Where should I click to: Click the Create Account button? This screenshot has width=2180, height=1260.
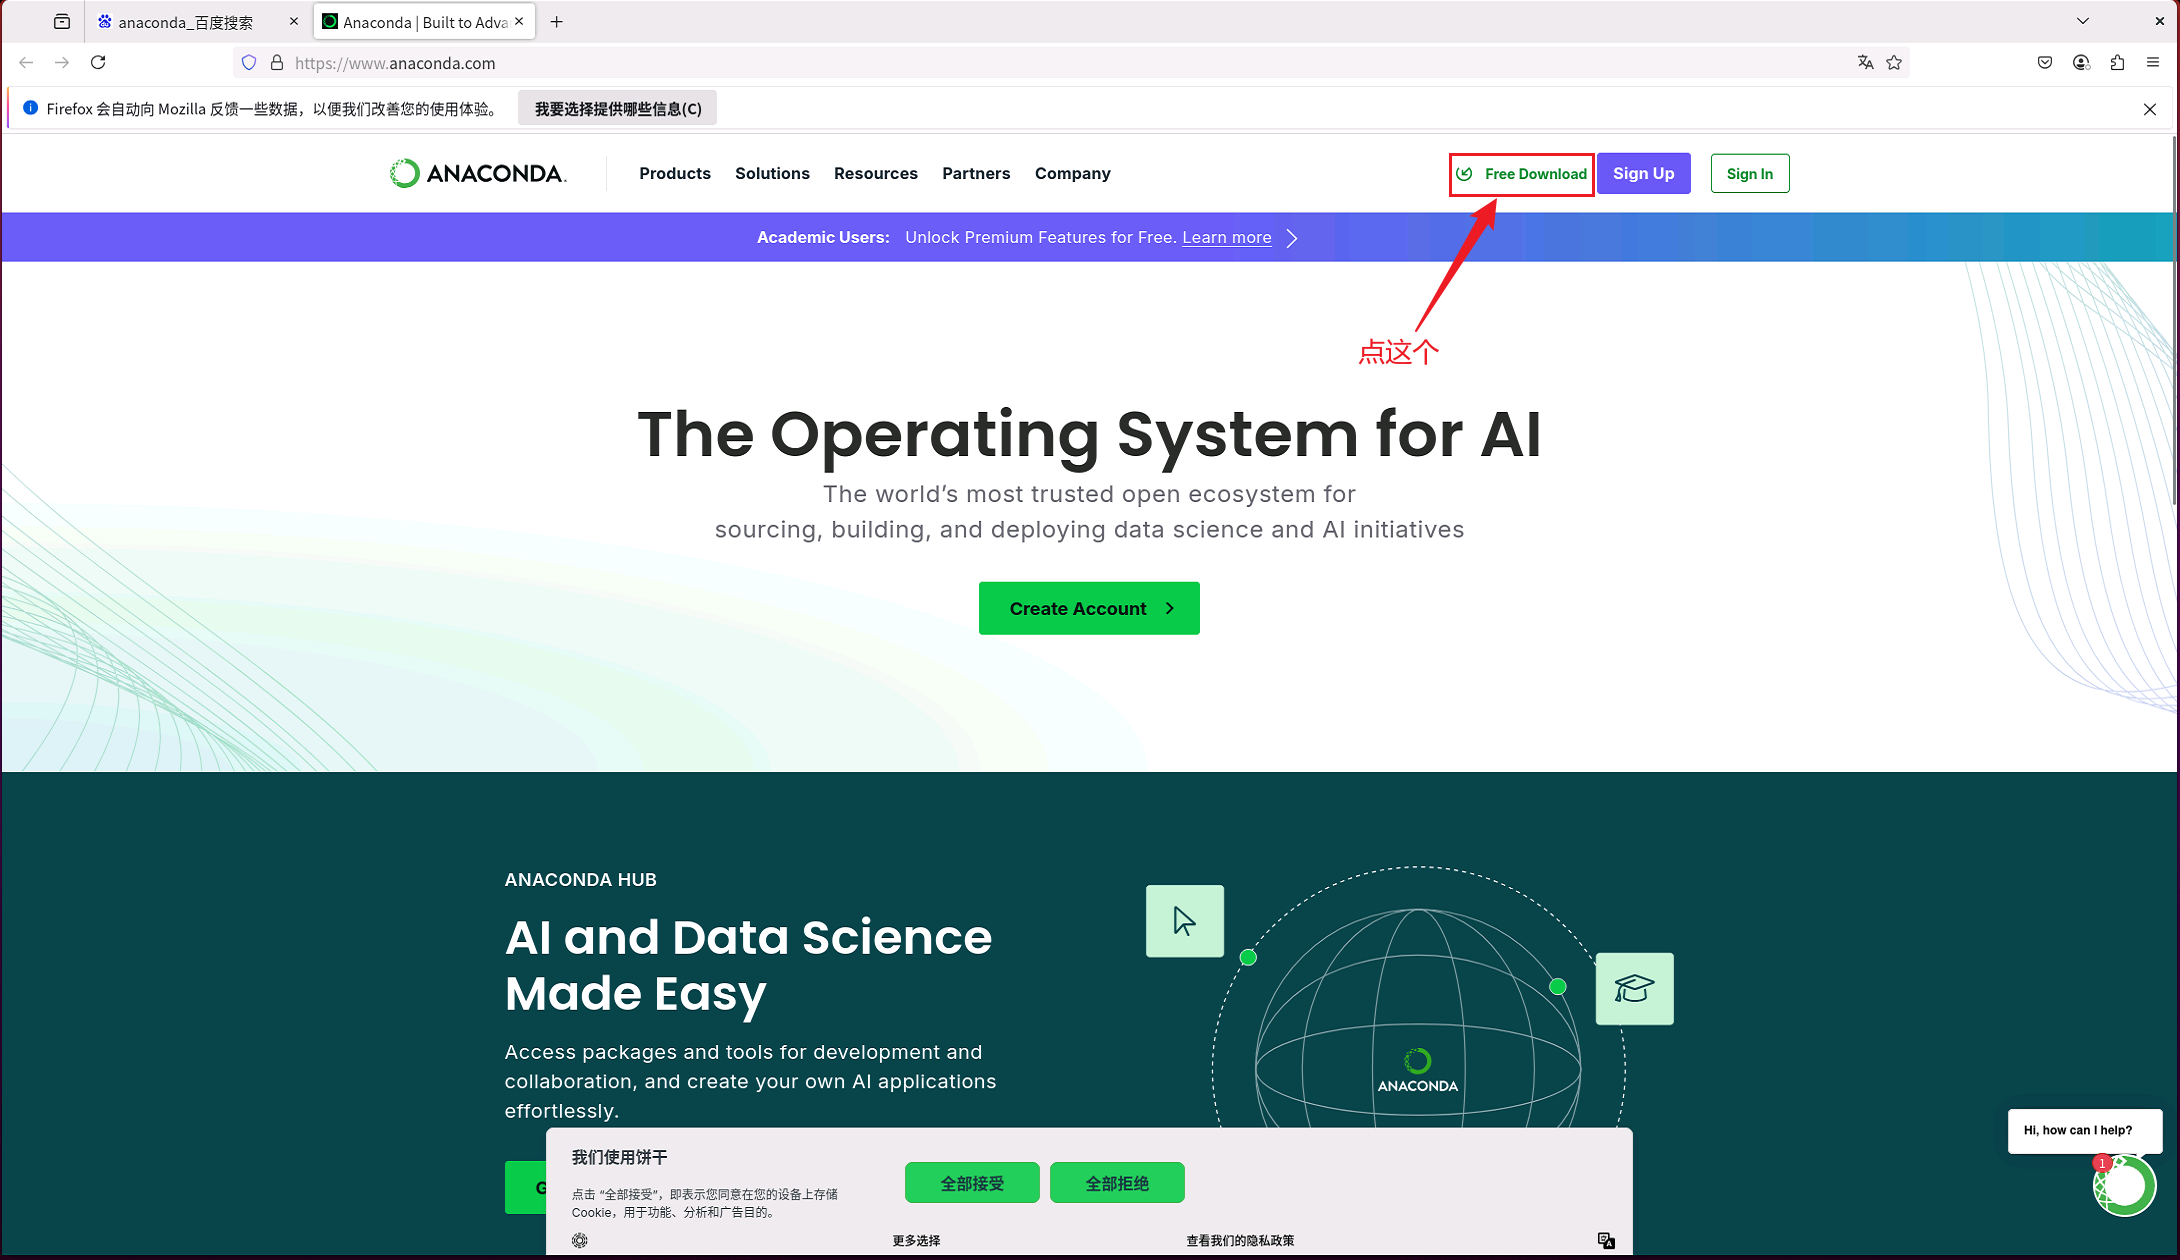tap(1089, 608)
